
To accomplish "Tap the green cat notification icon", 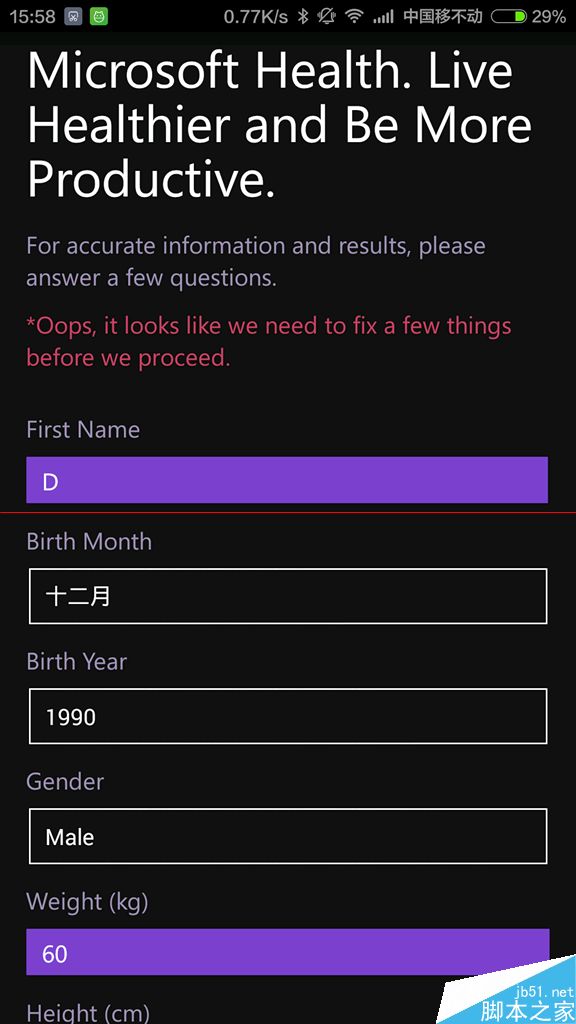I will (99, 17).
